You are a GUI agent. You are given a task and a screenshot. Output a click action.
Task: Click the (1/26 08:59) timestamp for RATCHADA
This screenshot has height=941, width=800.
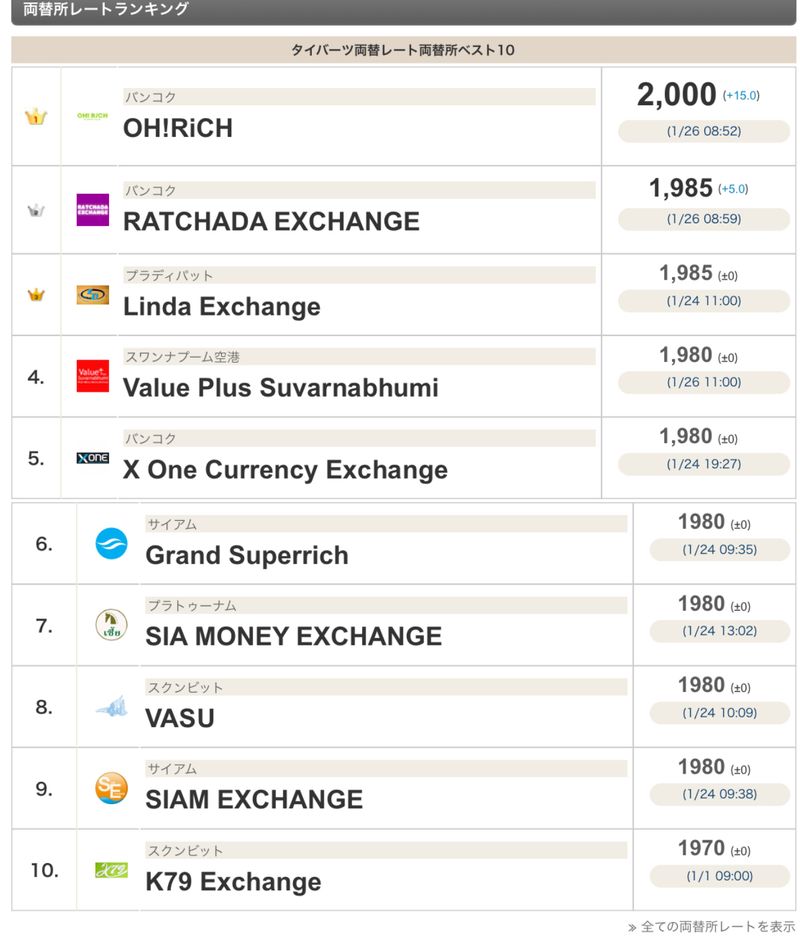[703, 219]
